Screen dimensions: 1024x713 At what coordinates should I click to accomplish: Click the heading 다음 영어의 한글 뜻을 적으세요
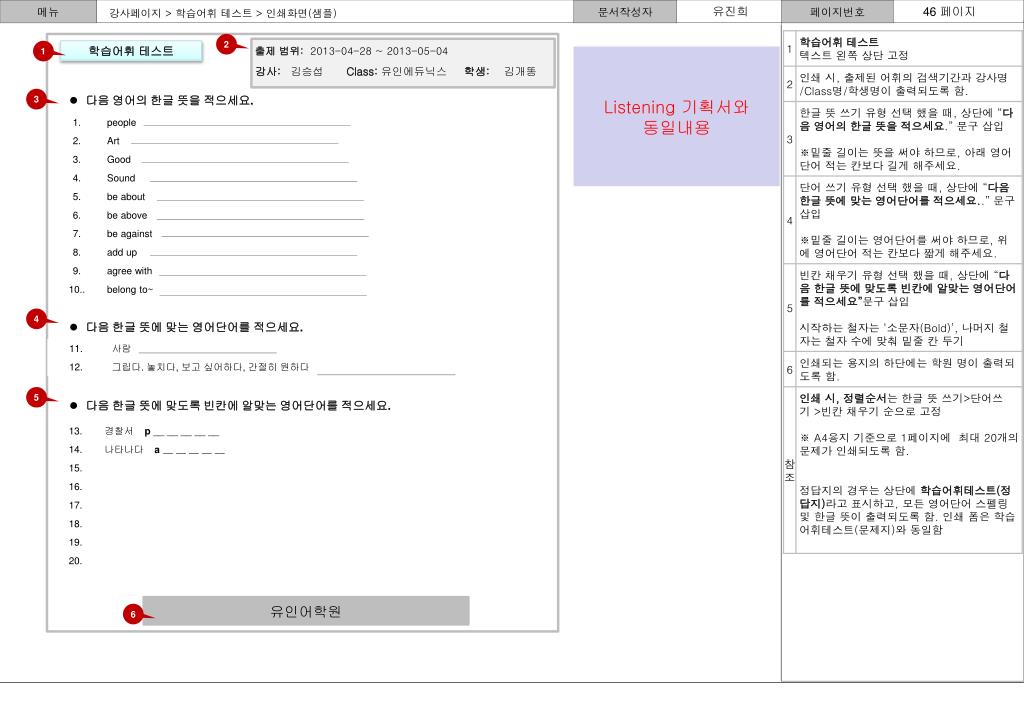click(170, 101)
